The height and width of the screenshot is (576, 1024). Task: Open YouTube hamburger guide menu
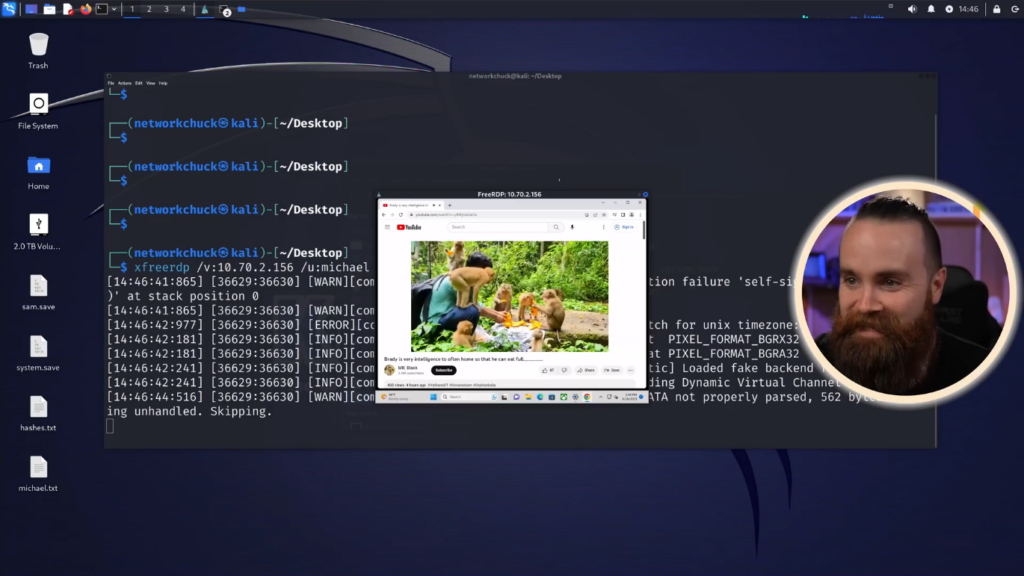(387, 227)
